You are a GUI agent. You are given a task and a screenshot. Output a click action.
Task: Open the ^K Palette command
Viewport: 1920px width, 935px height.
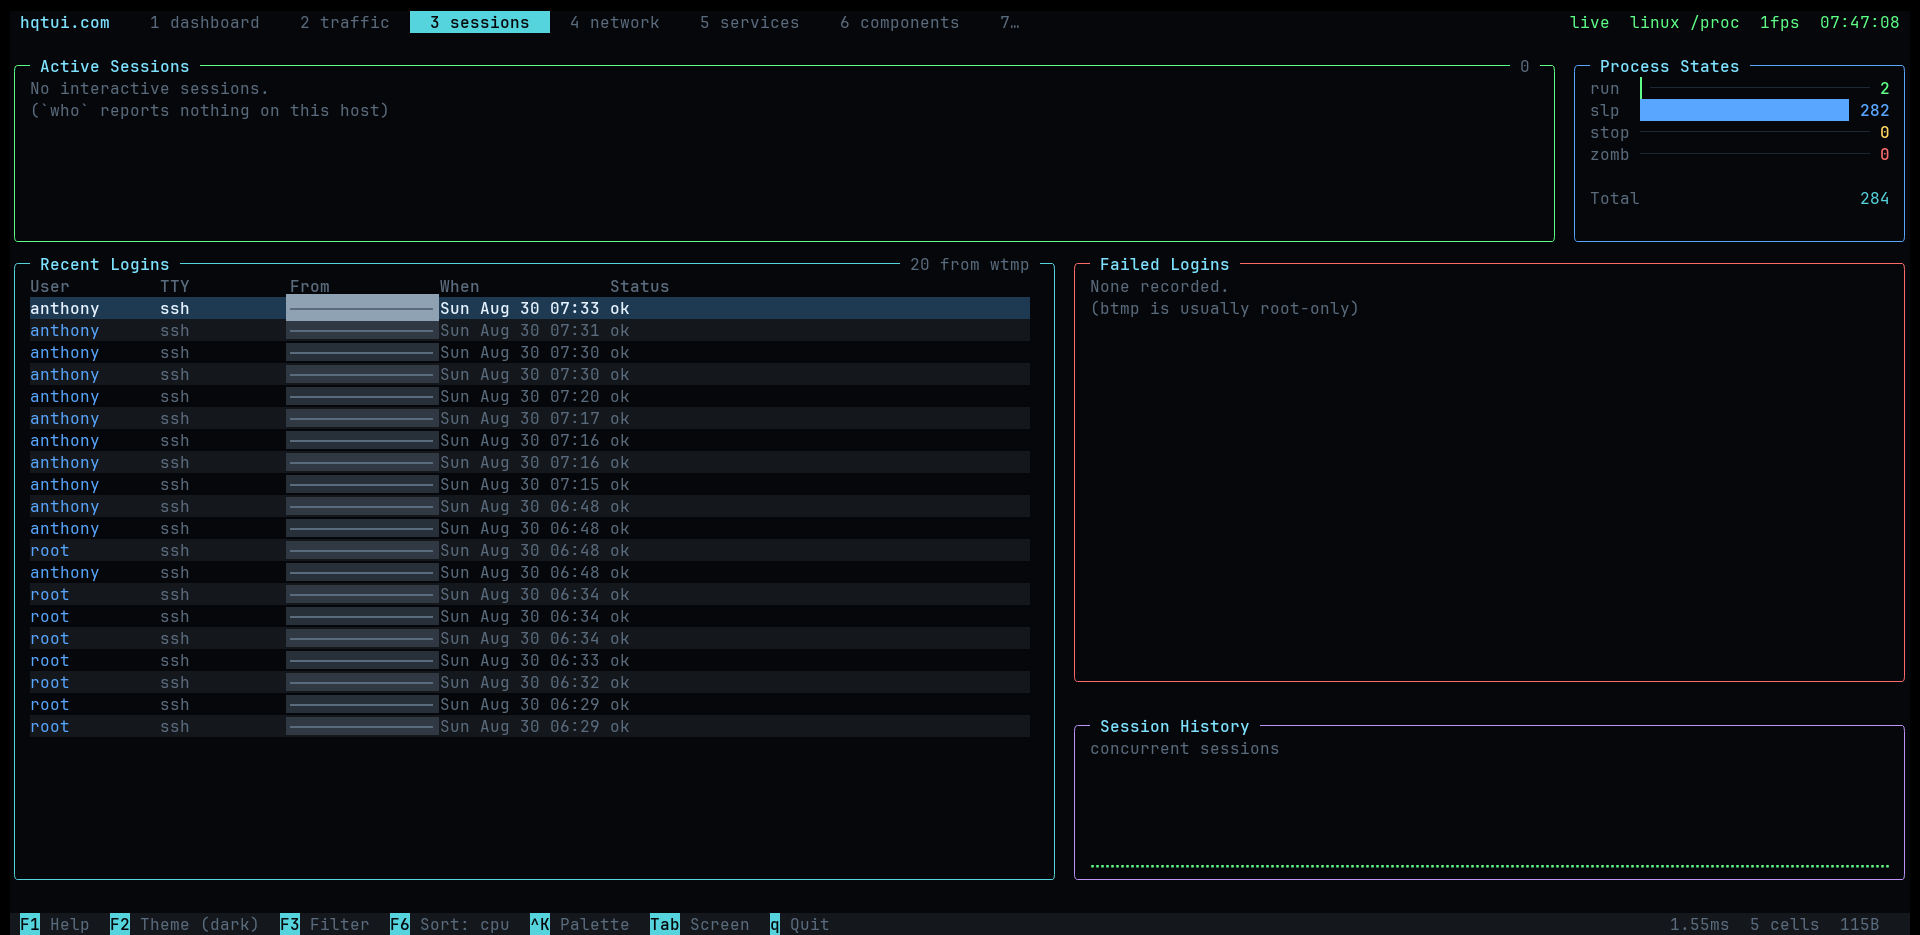point(580,924)
